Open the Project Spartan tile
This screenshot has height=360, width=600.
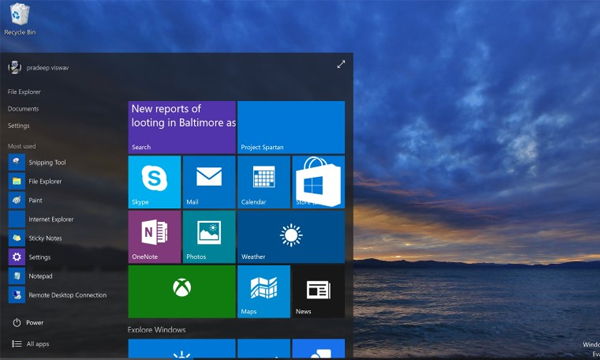coord(291,127)
